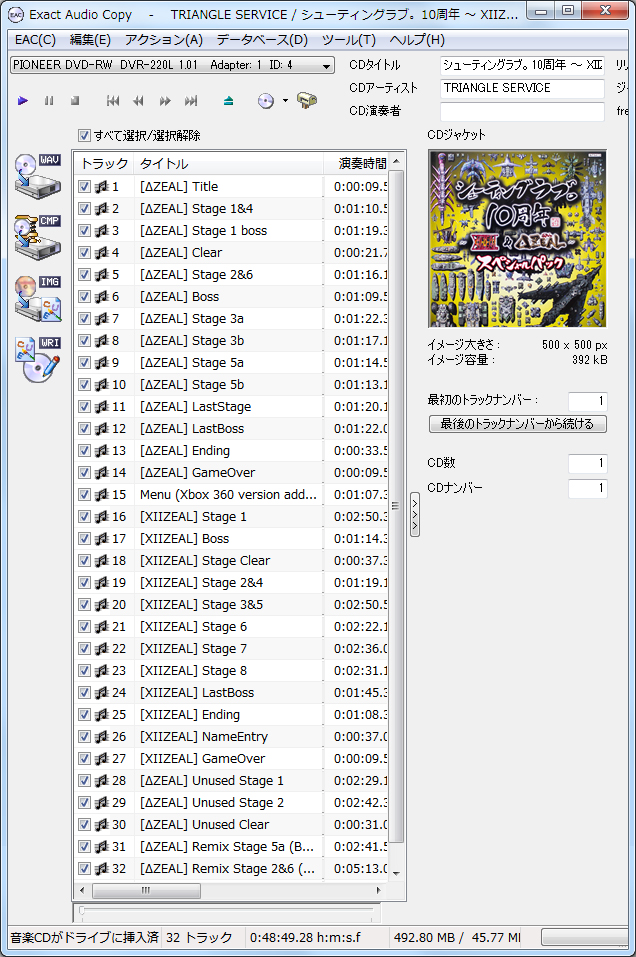
Task: Sort by タイトル column header
Action: tap(229, 164)
